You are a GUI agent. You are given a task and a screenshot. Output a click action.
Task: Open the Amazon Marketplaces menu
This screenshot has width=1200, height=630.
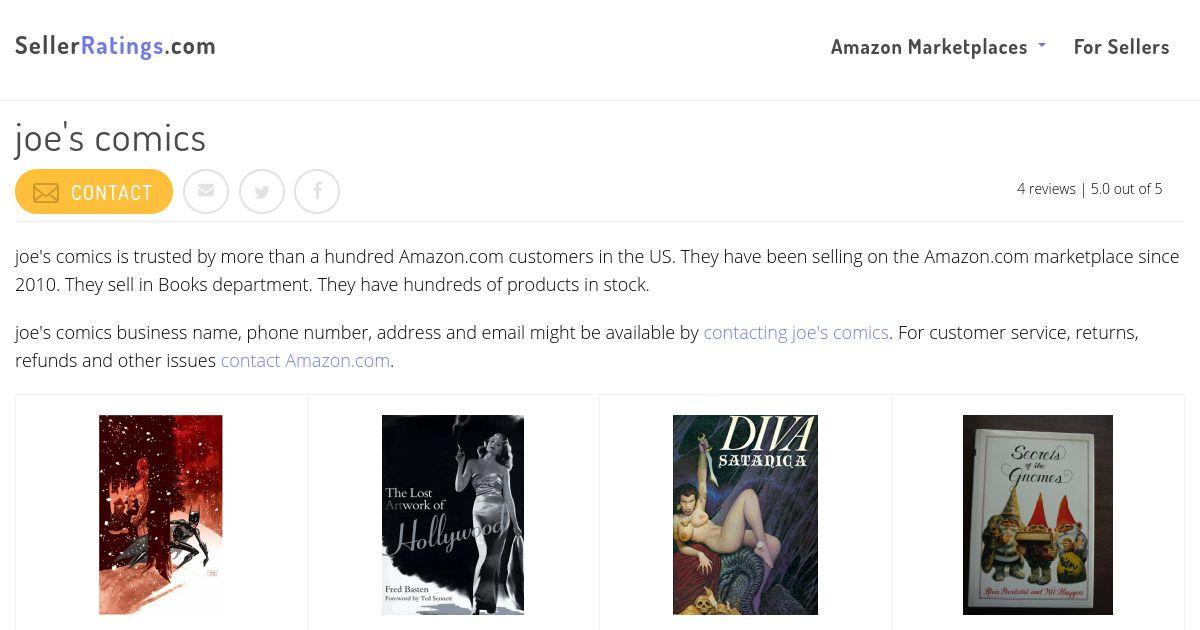tap(929, 47)
